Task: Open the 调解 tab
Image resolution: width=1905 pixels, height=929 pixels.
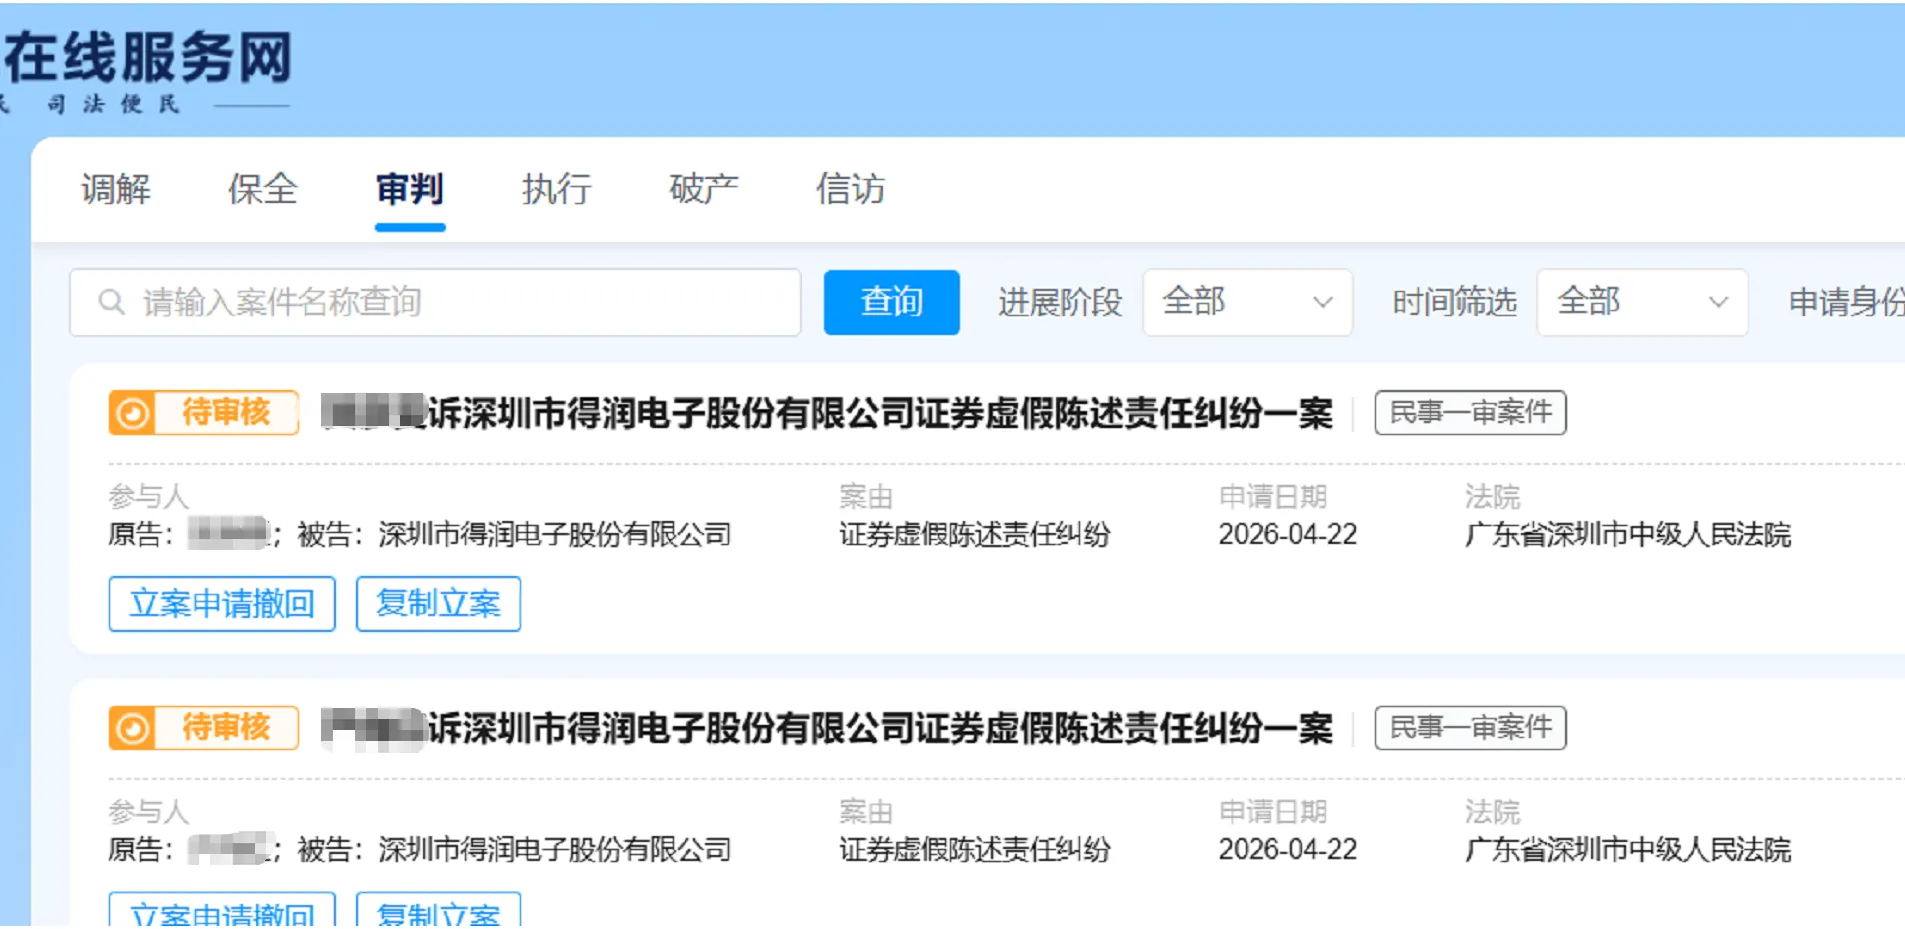Action: [116, 188]
